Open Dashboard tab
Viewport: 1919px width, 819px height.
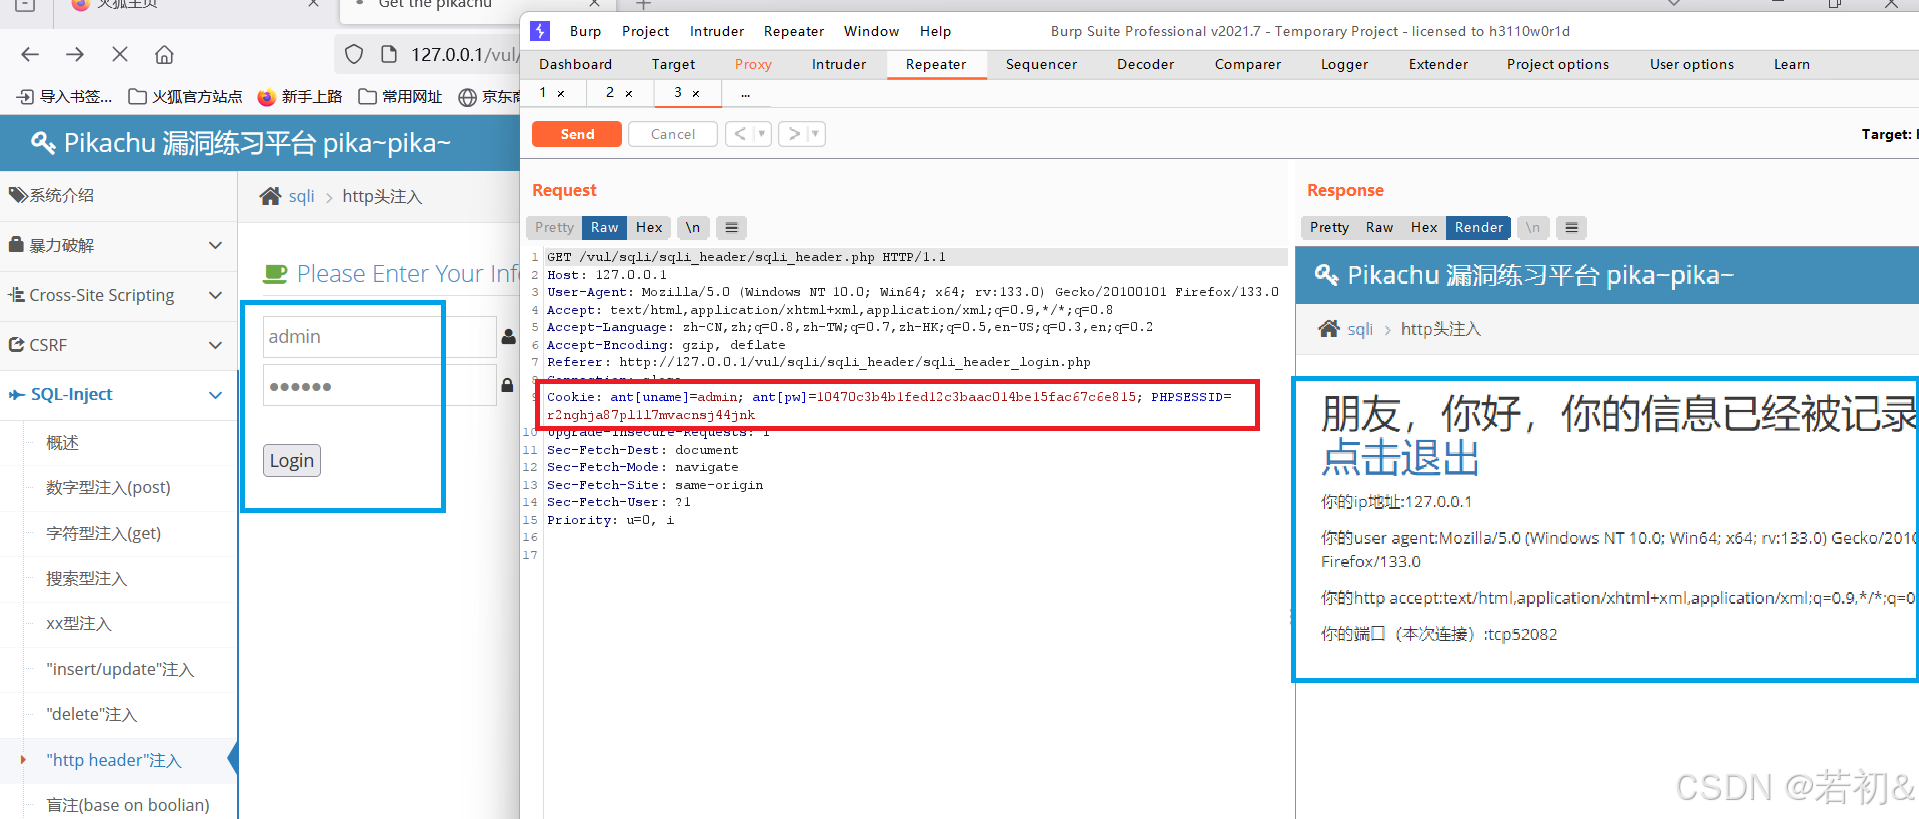click(x=575, y=64)
